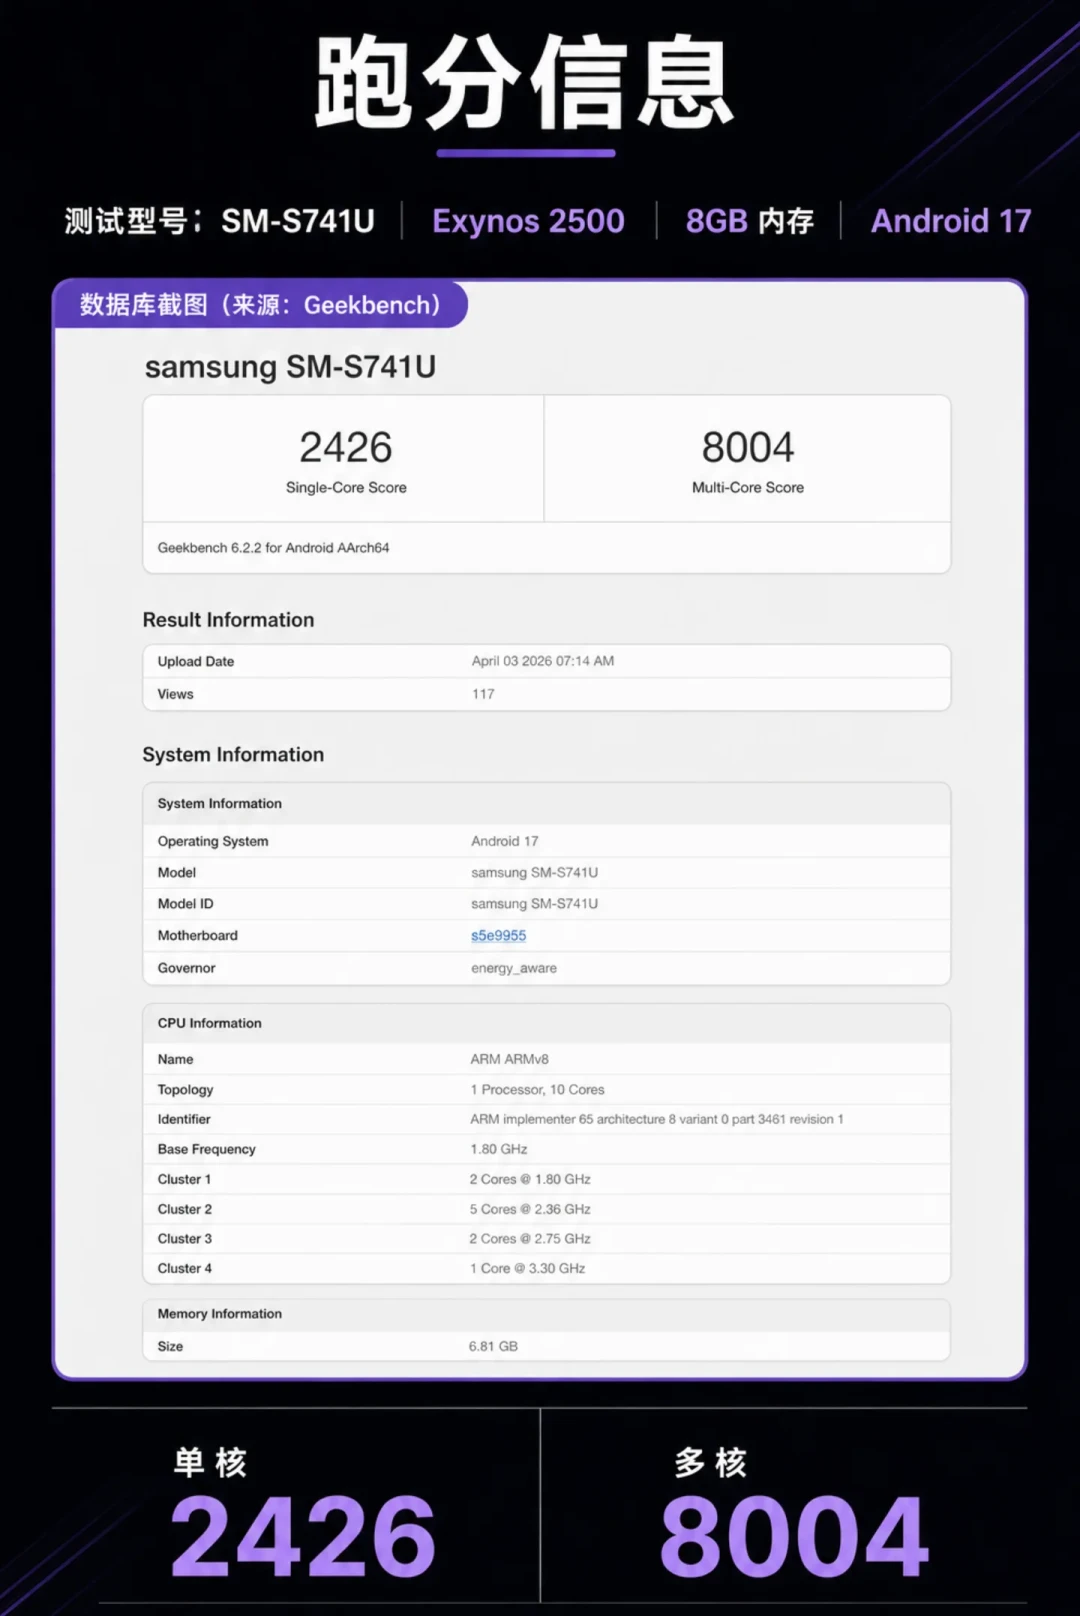
Task: Click Cluster 2 value '5 Cores @ 2.36 GHz'
Action: (530, 1210)
